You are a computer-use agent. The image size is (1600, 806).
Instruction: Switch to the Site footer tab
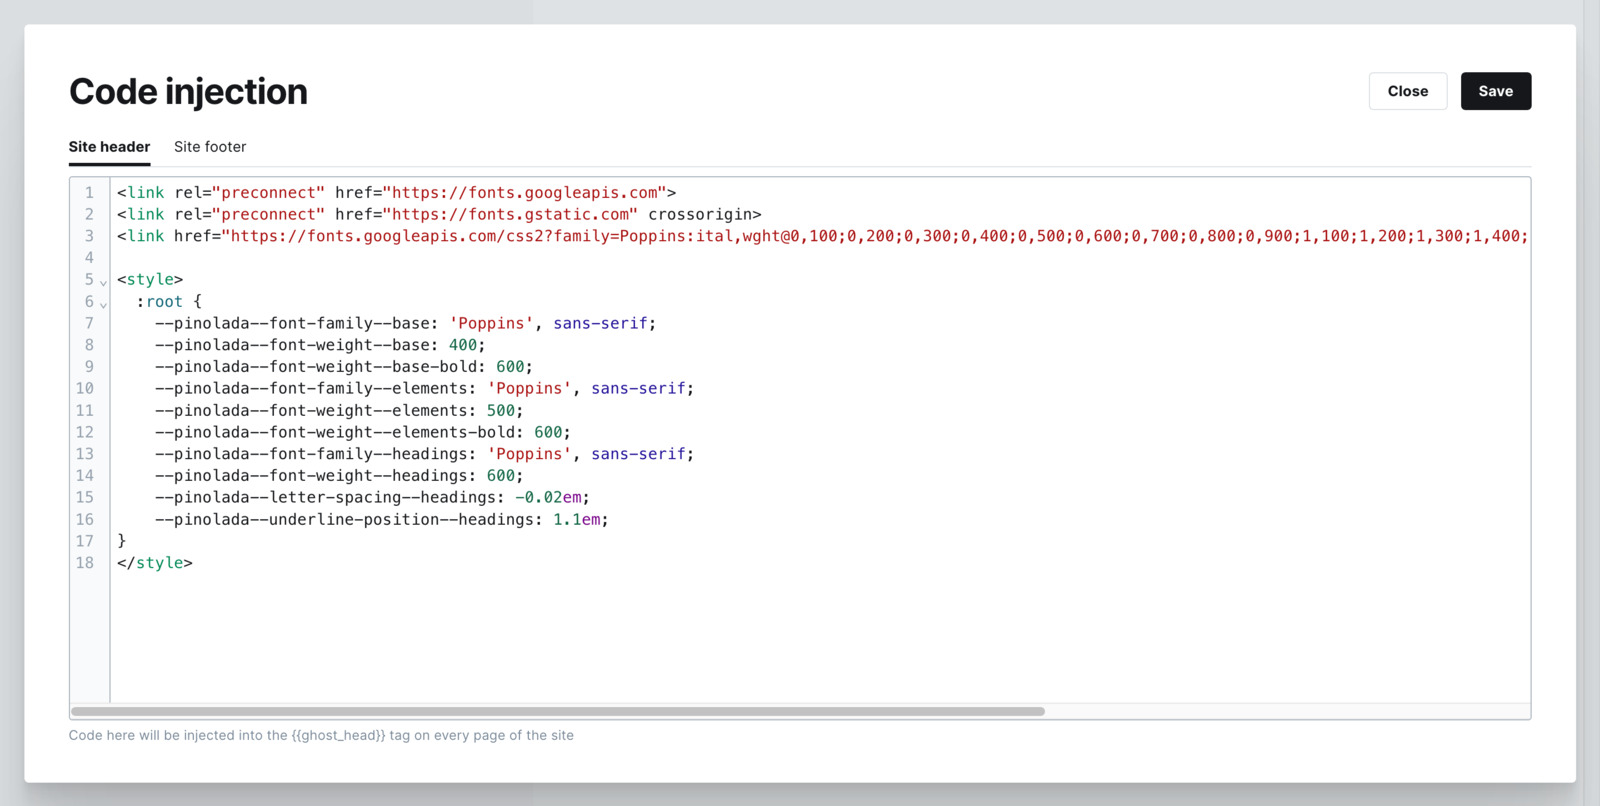tap(210, 147)
